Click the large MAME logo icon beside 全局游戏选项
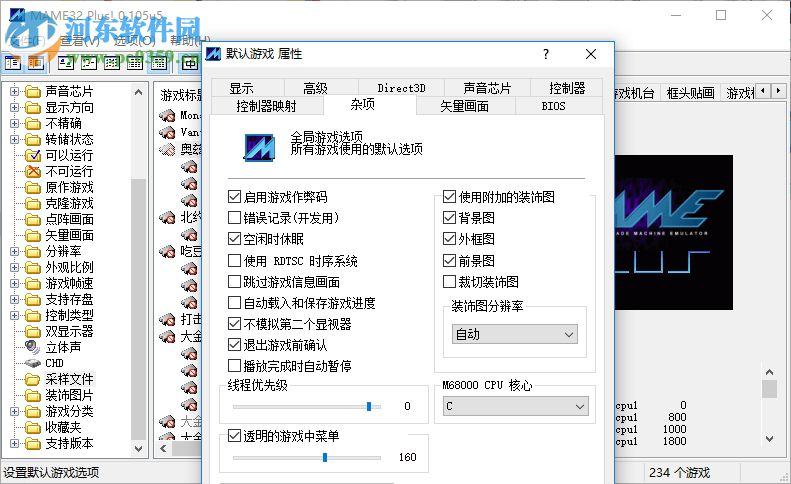791x484 pixels. point(259,147)
